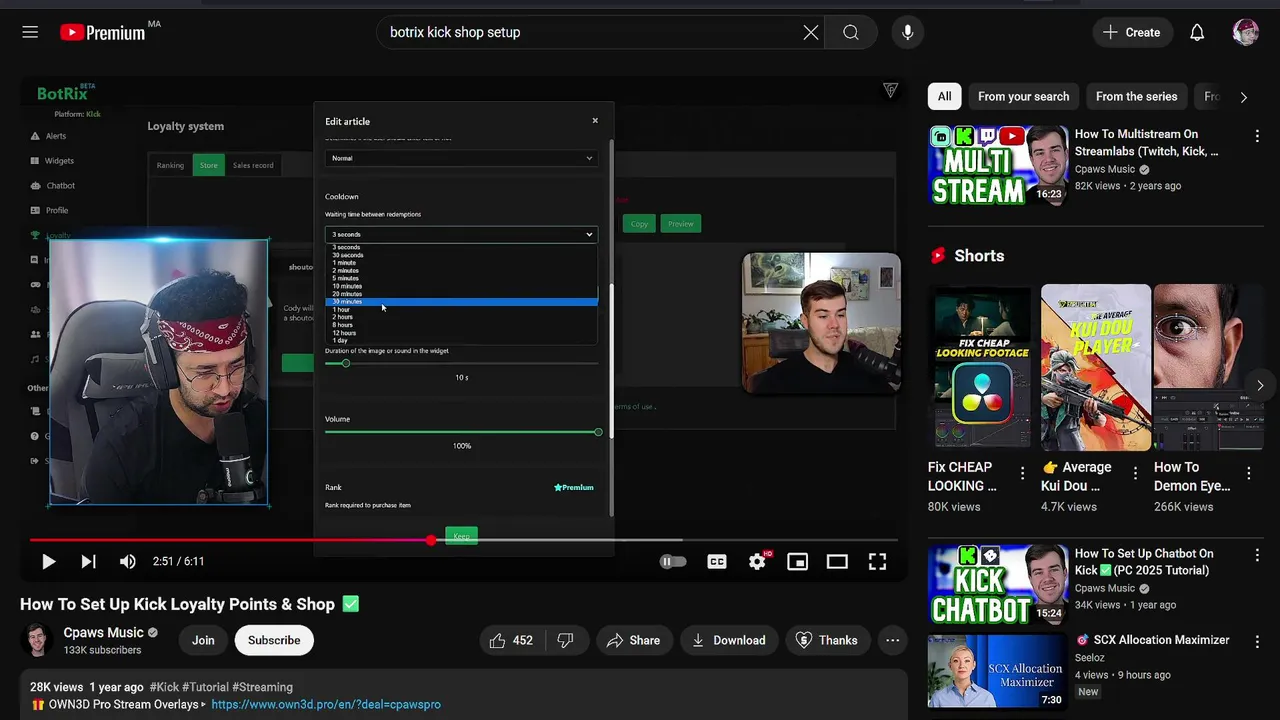Start voice search with microphone
The width and height of the screenshot is (1280, 720).
[x=907, y=32]
